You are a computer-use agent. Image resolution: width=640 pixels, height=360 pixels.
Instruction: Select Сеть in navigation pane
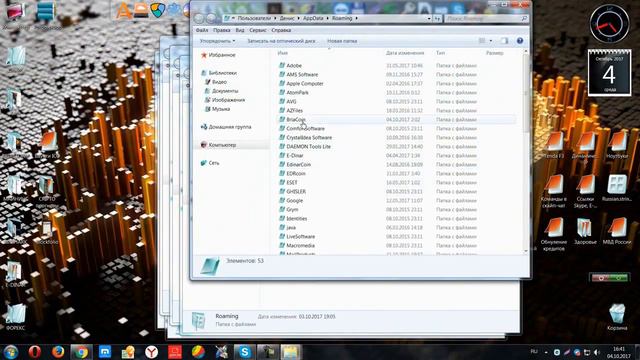[214, 163]
